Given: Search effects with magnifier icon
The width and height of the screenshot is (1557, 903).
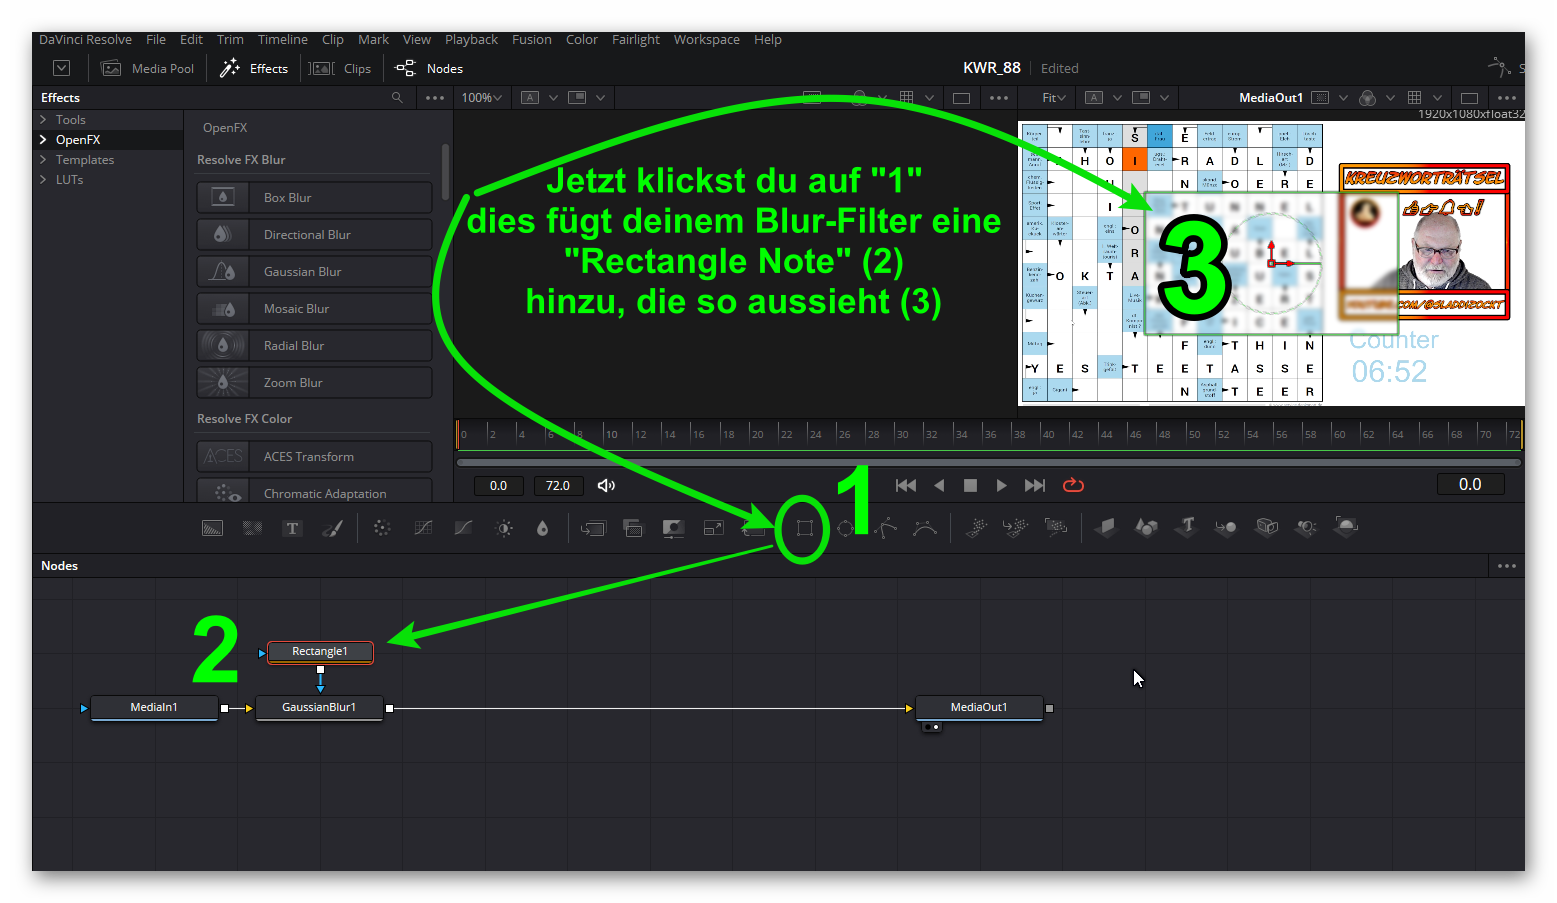Looking at the screenshot, I should click(x=397, y=98).
